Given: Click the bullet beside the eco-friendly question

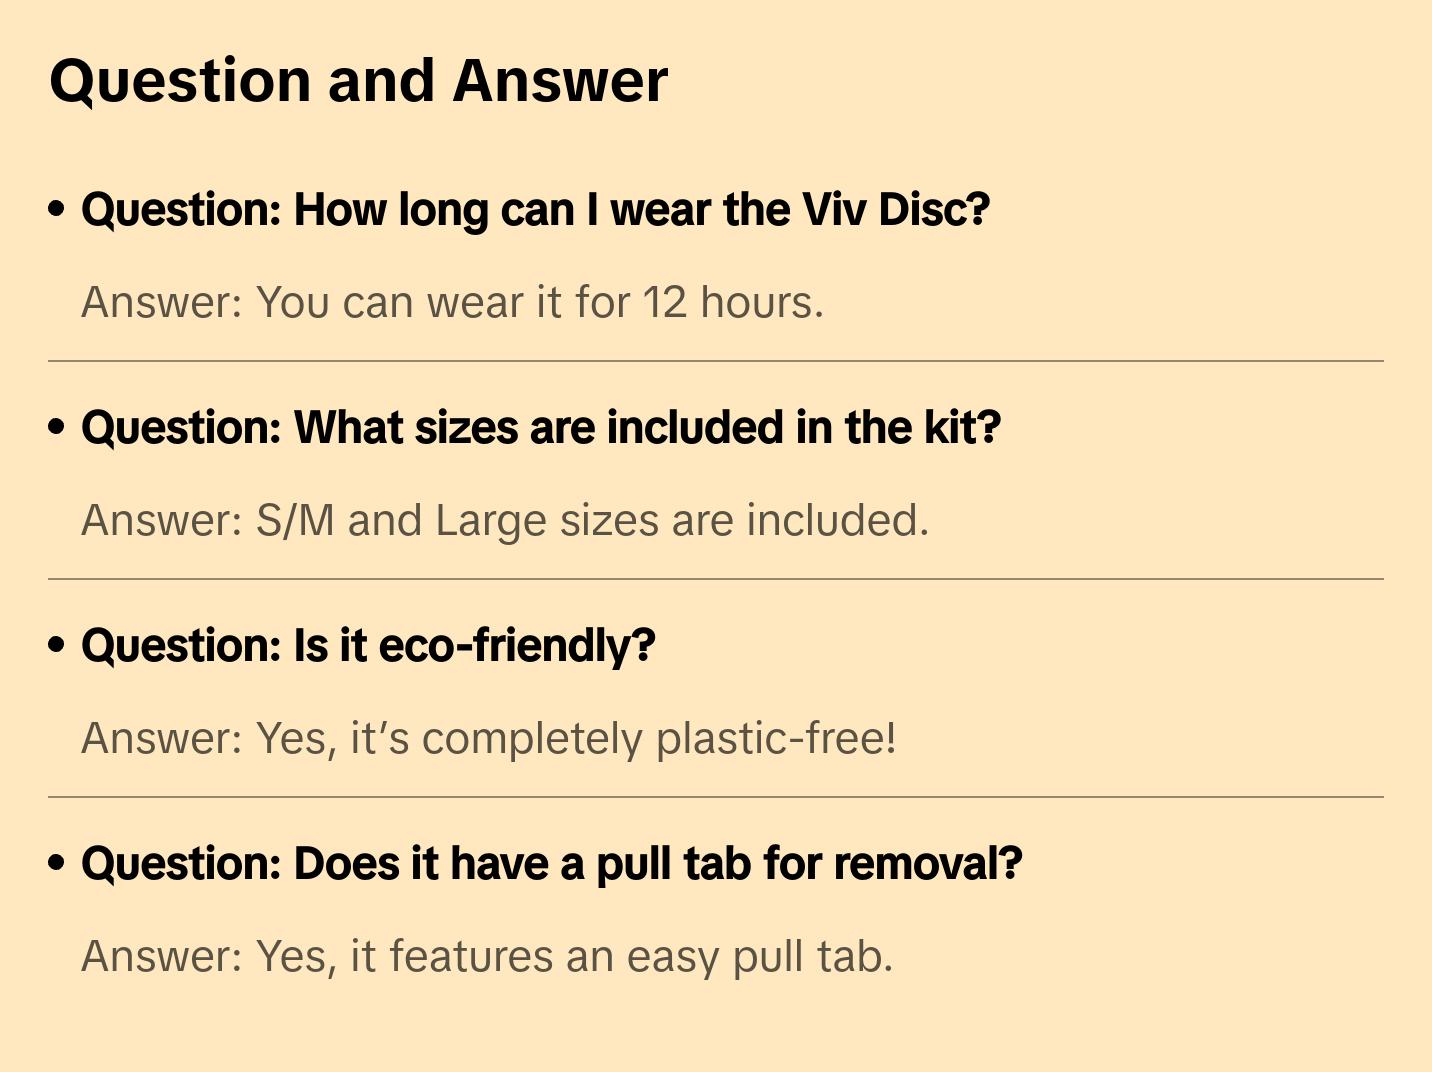Looking at the screenshot, I should click(x=57, y=645).
